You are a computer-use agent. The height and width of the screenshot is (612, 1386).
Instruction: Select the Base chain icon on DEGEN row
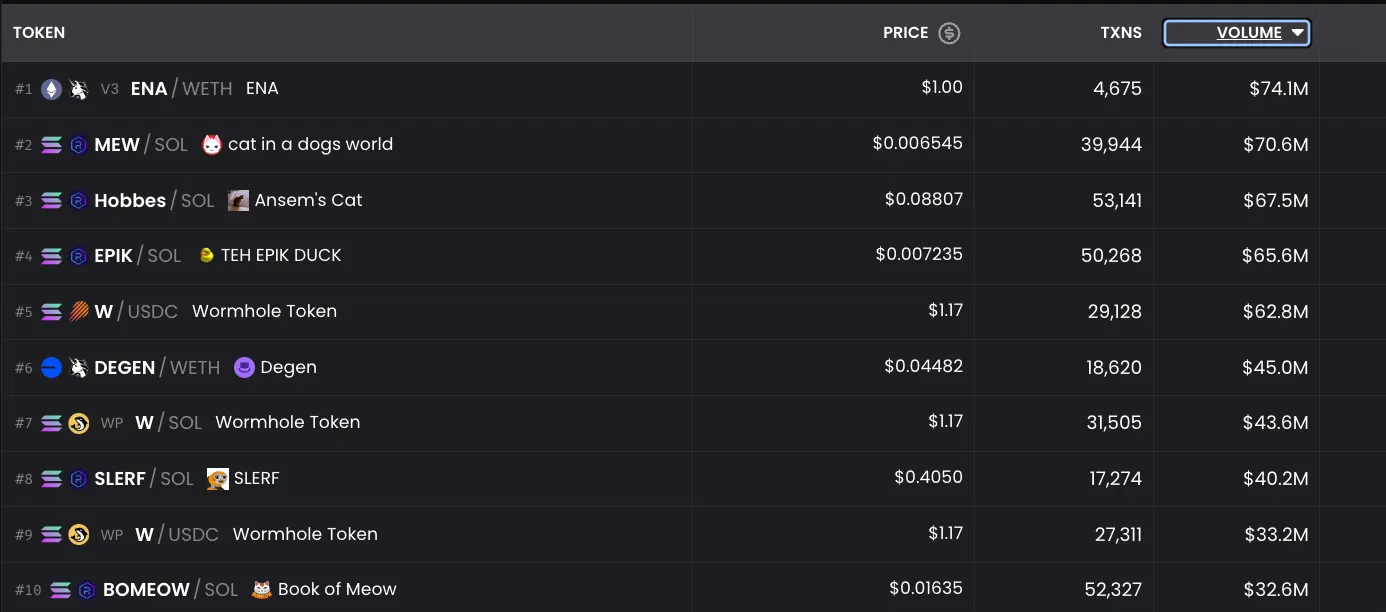[x=51, y=367]
